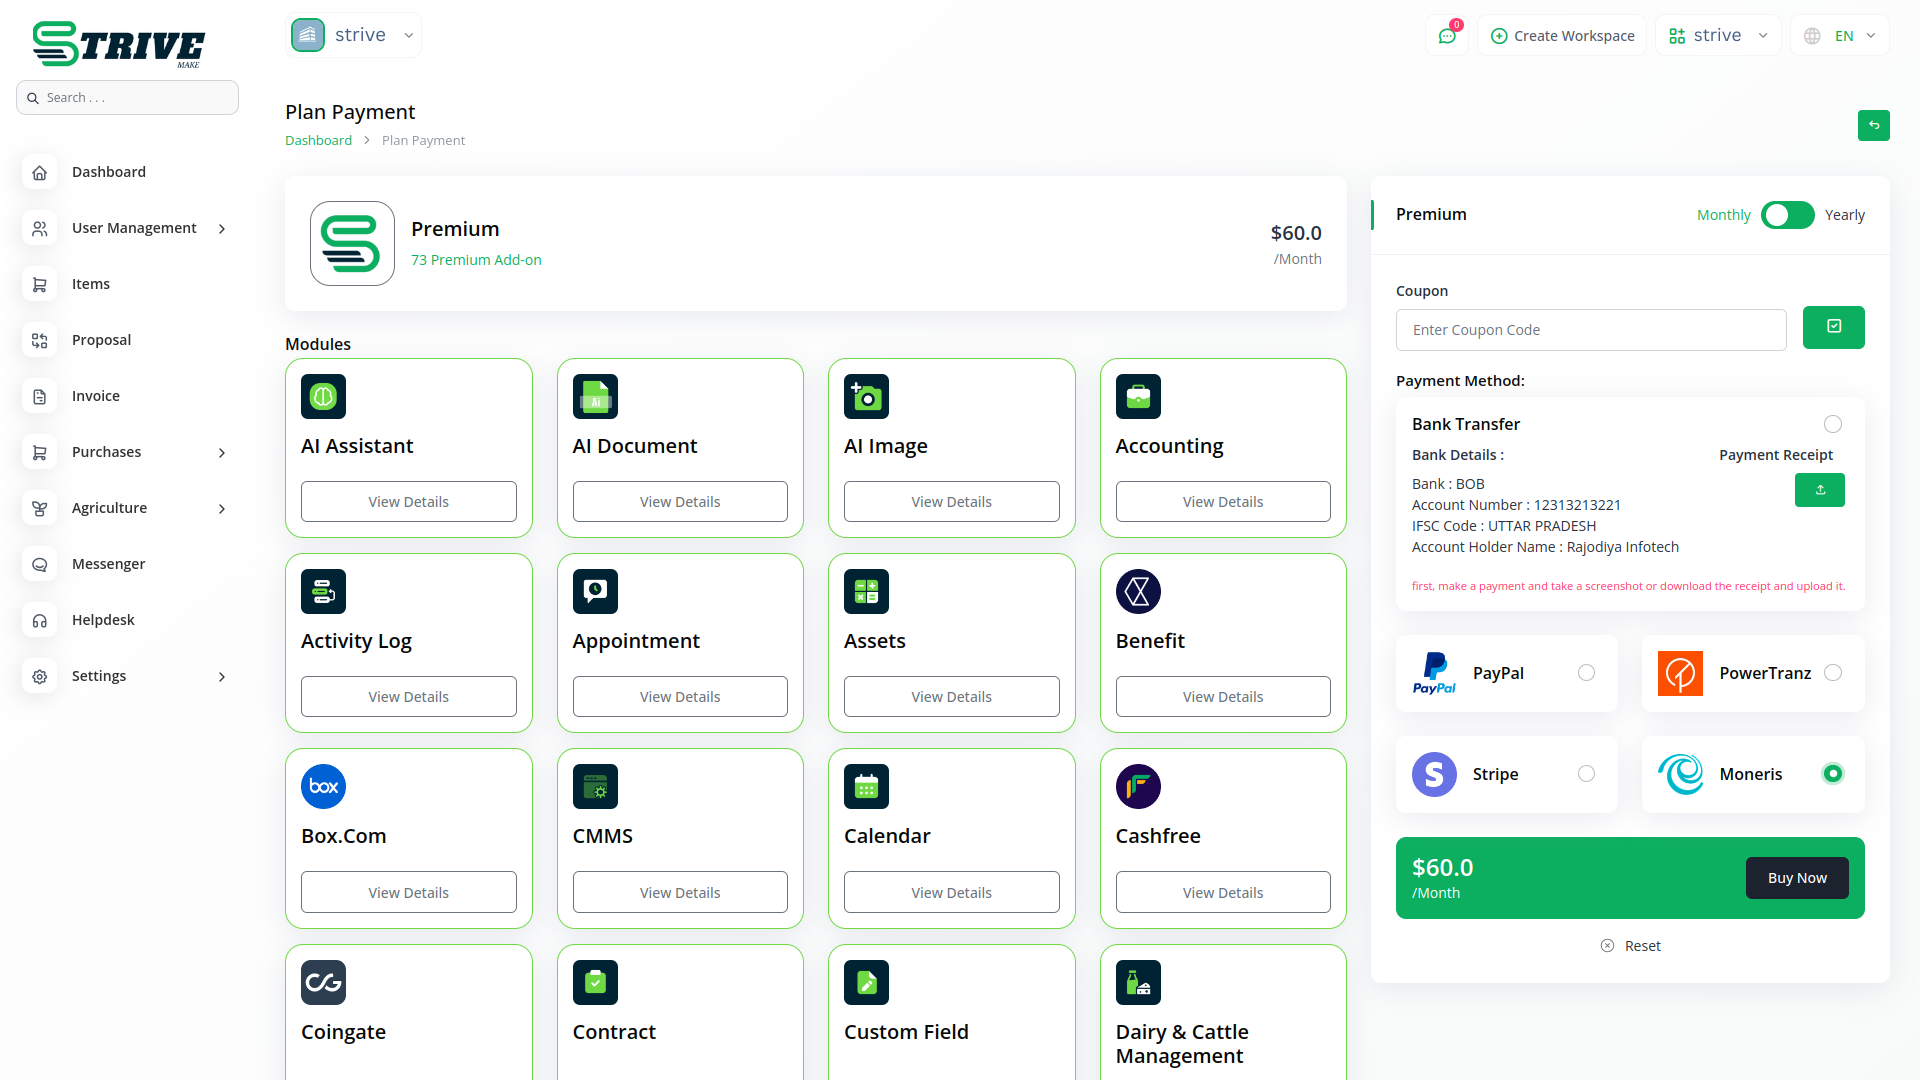Click the AI Image camera icon
The image size is (1920, 1080).
(866, 397)
